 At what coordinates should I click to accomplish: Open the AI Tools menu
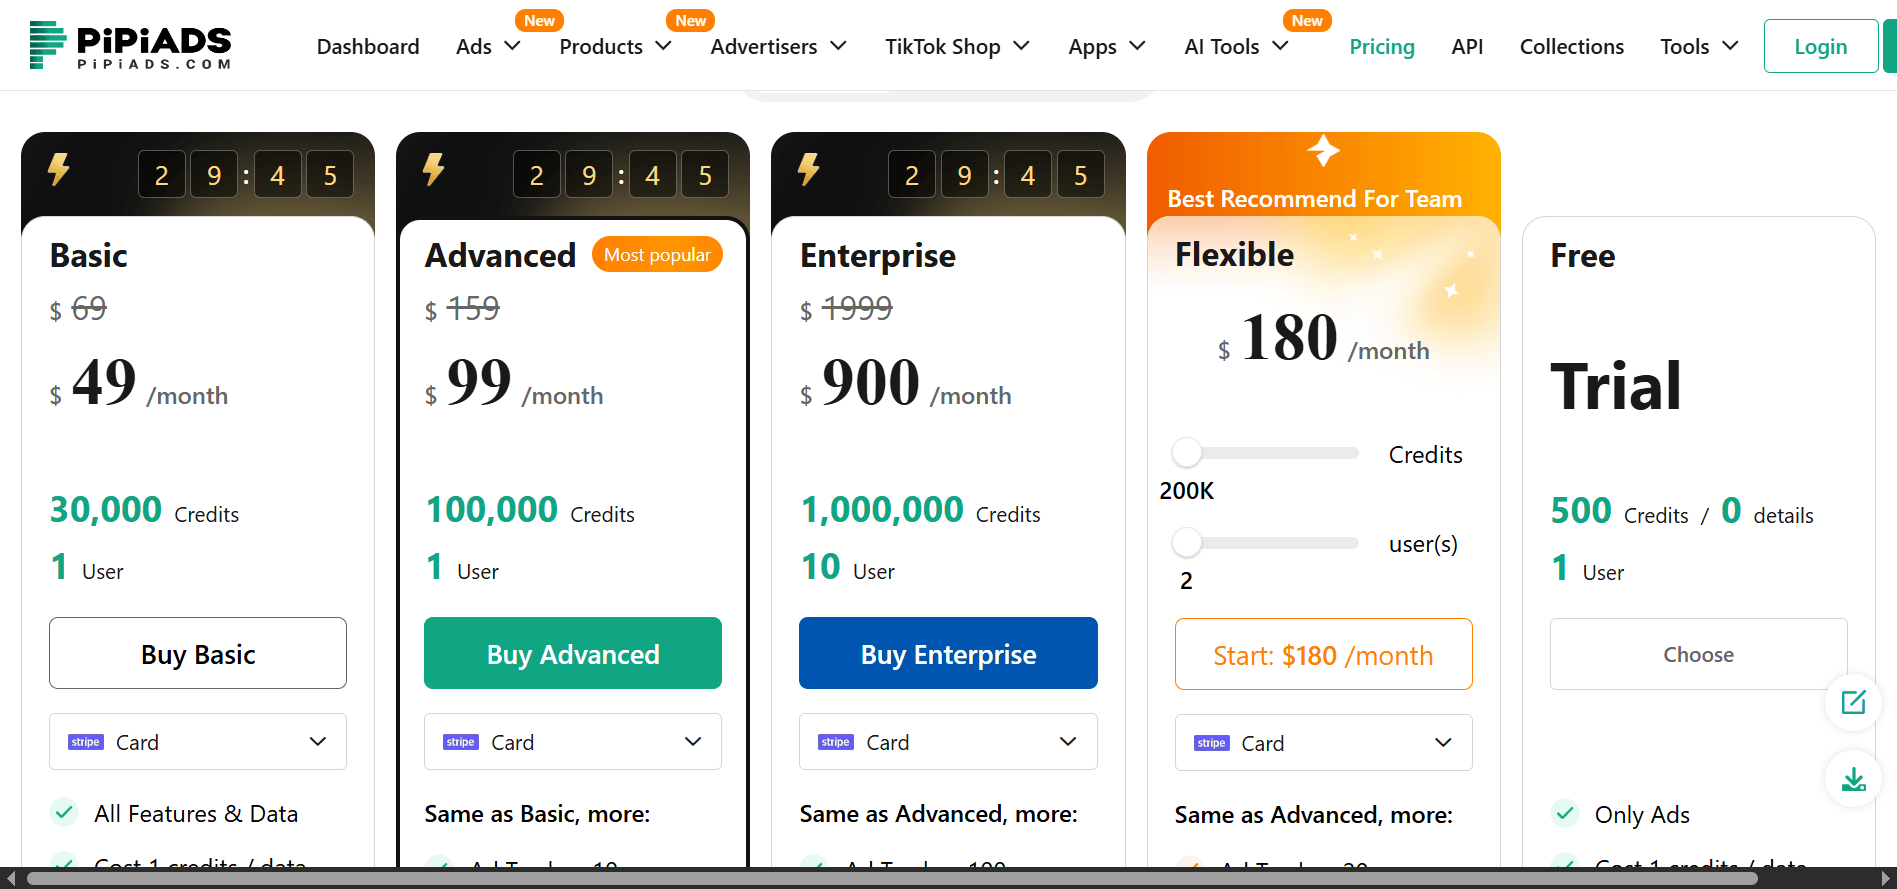(x=1235, y=47)
